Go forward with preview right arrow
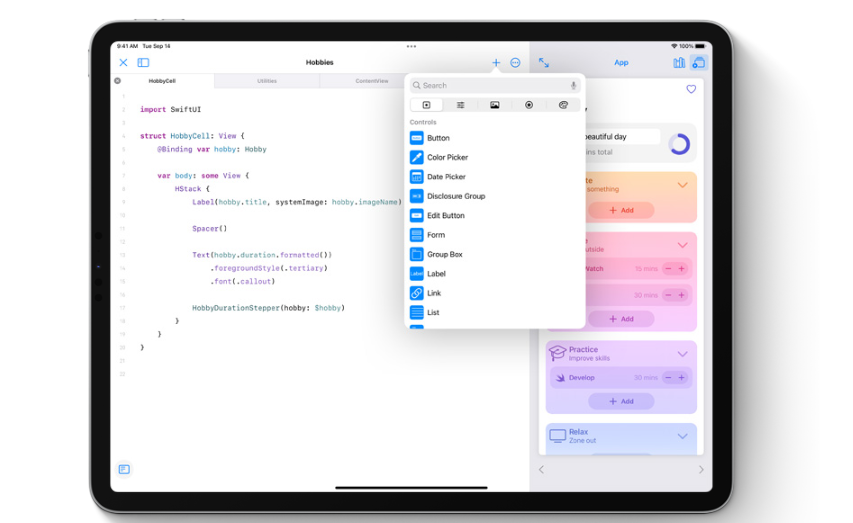853x523 pixels. (x=701, y=470)
